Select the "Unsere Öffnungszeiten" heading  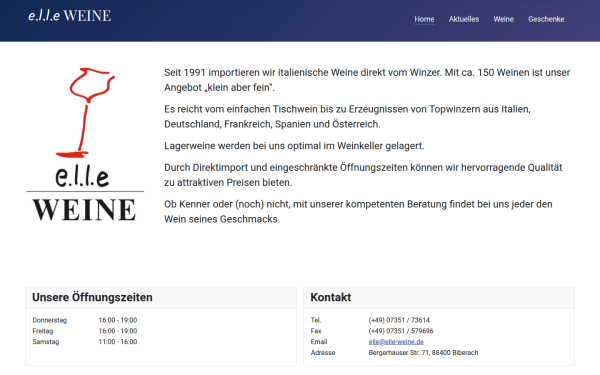coord(92,297)
